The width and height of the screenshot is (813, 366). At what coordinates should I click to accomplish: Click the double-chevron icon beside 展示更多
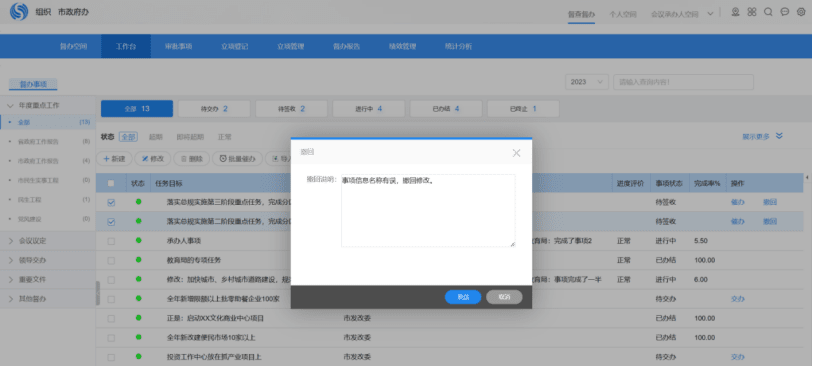[x=779, y=136]
